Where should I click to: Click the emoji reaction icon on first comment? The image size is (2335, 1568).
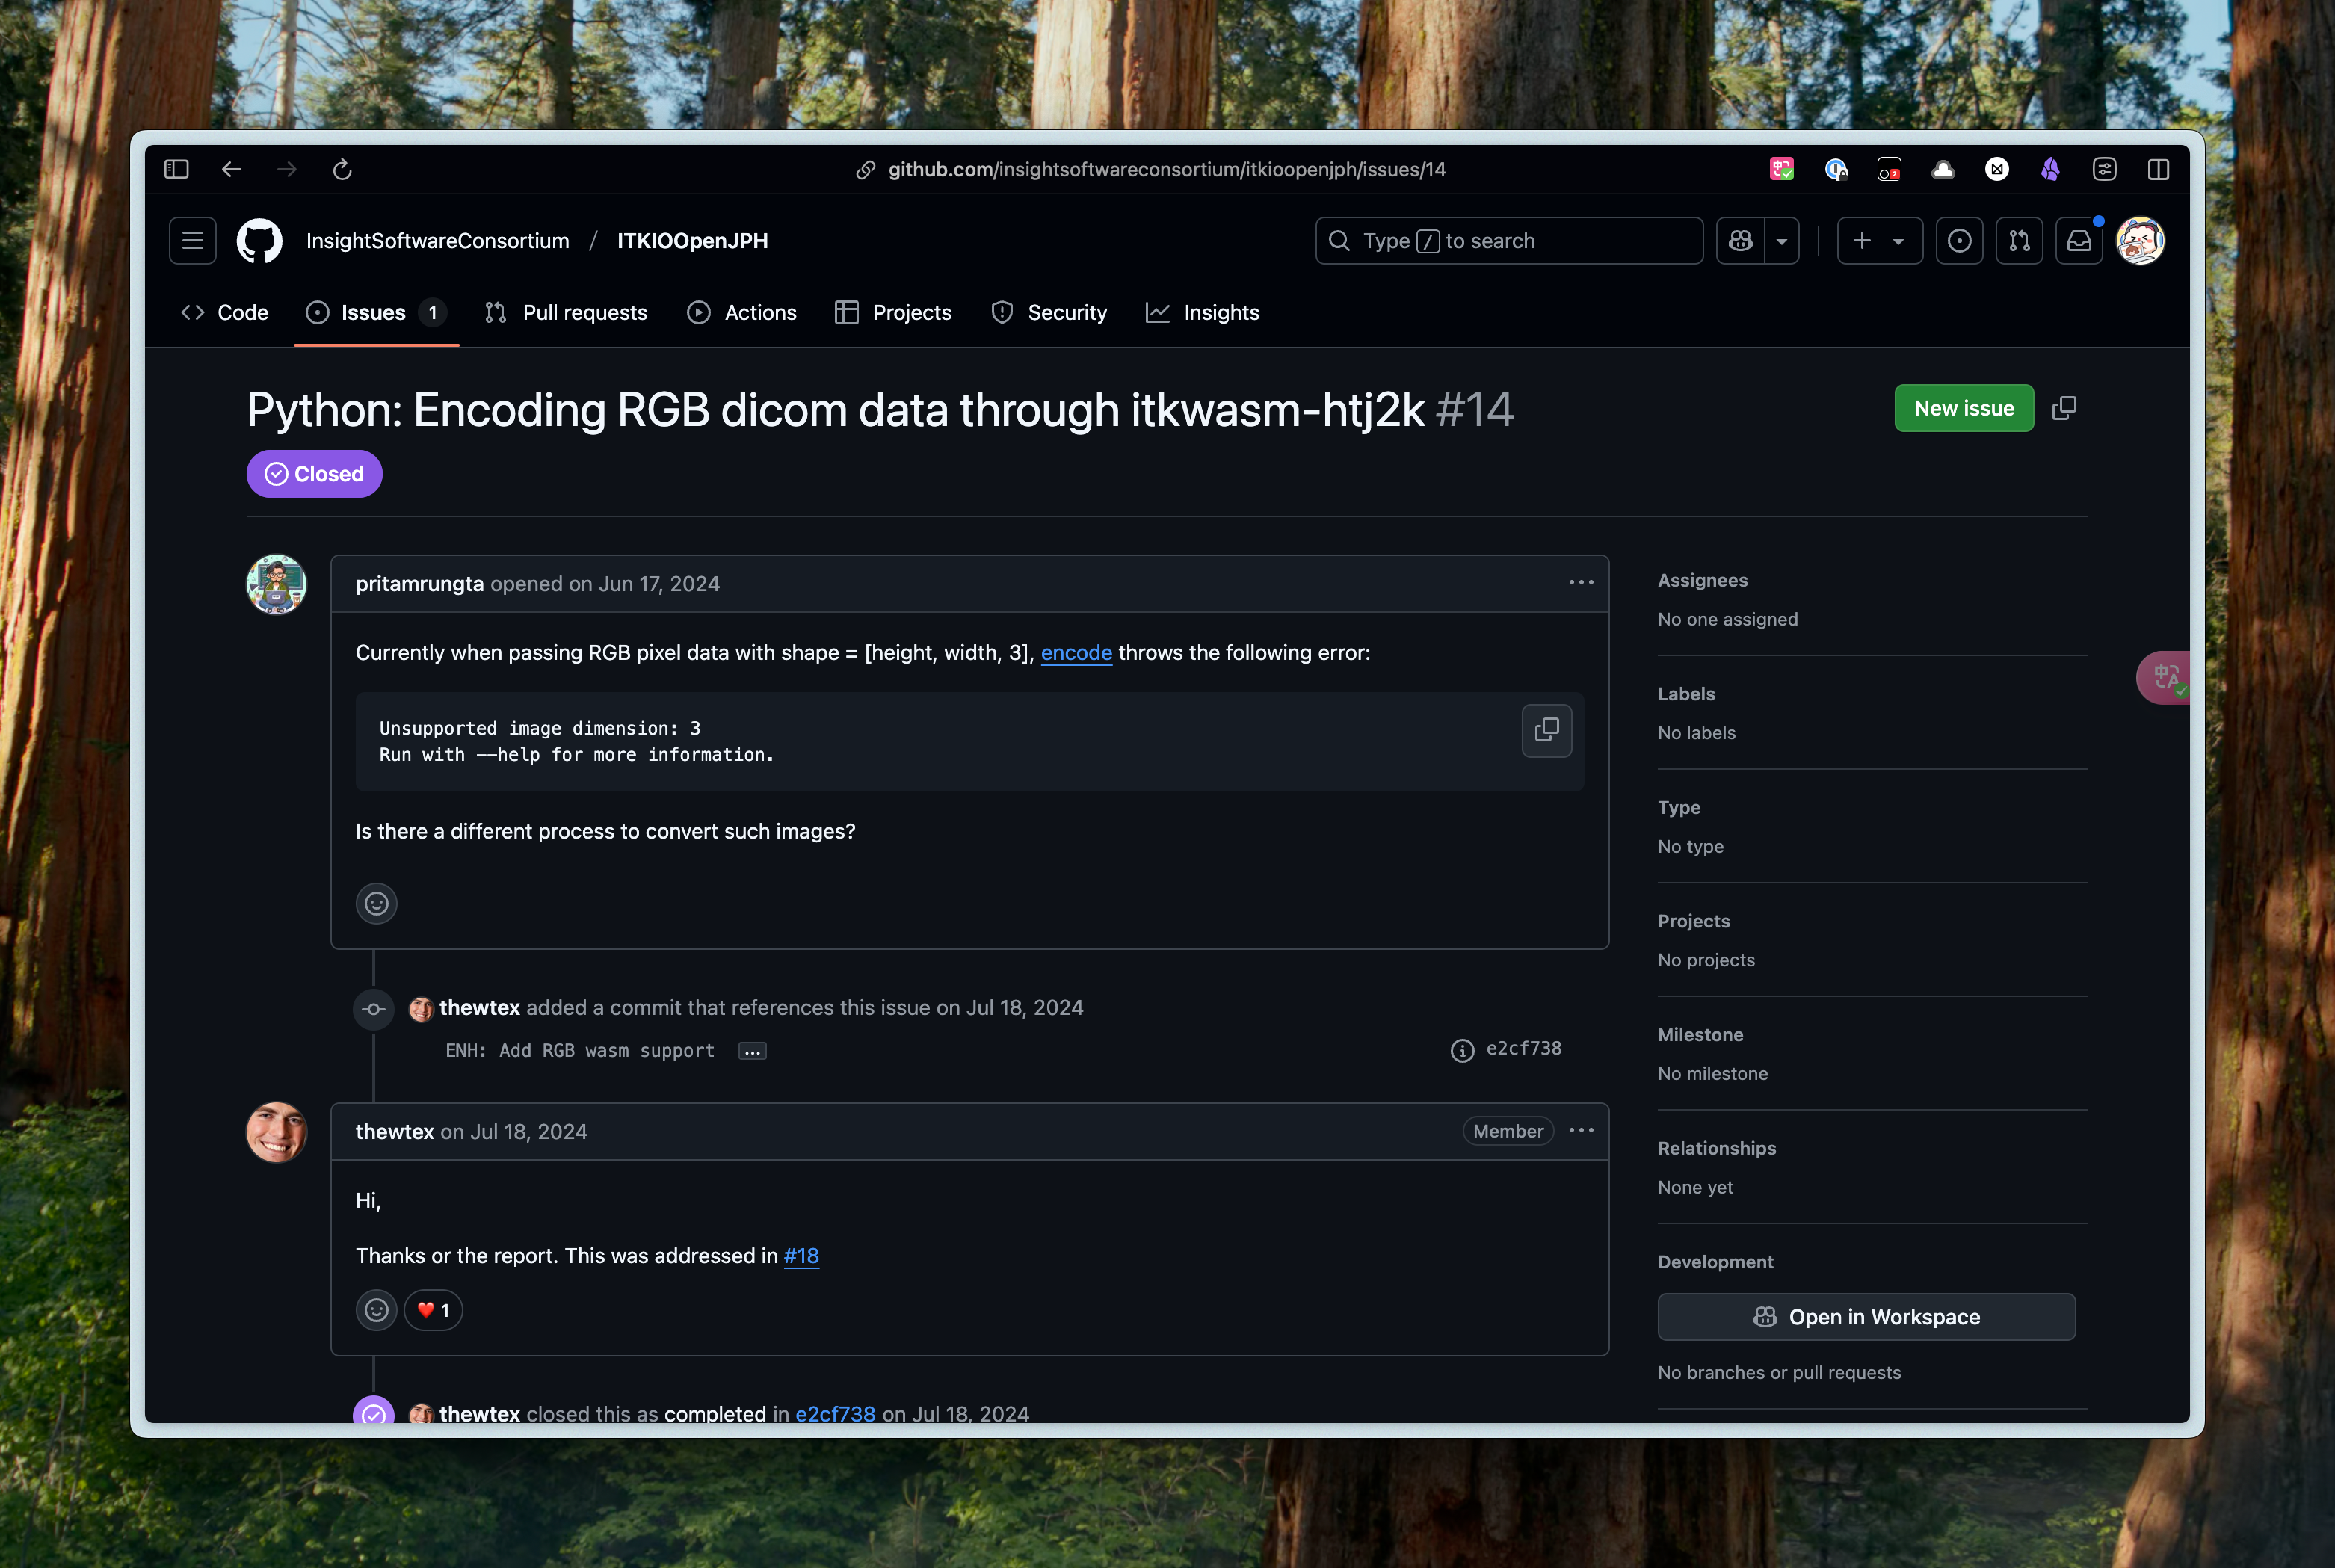374,903
